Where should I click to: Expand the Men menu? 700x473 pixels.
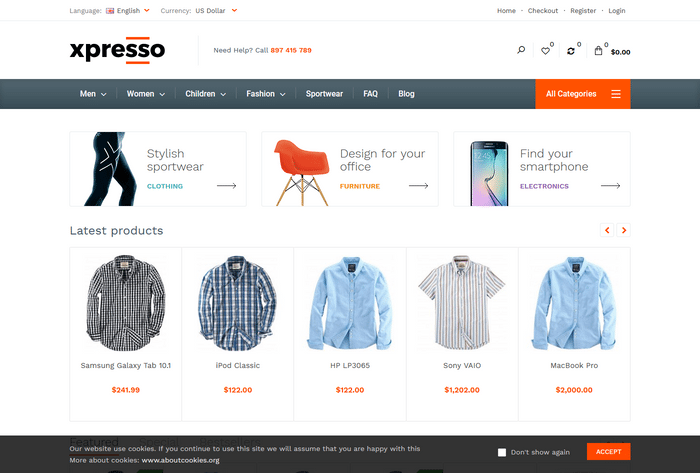click(93, 94)
